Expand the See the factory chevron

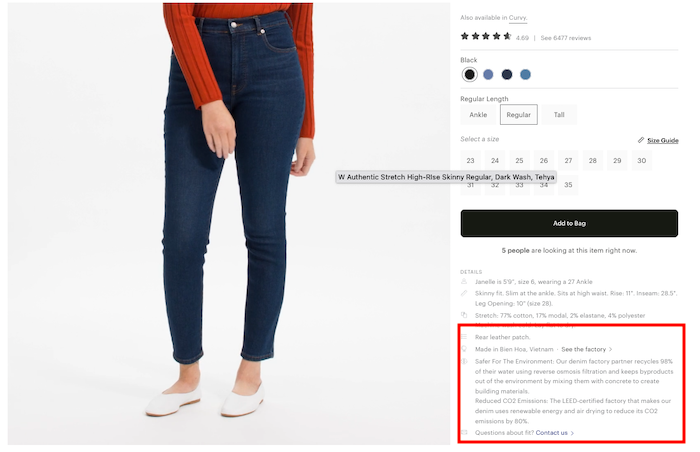tap(611, 349)
